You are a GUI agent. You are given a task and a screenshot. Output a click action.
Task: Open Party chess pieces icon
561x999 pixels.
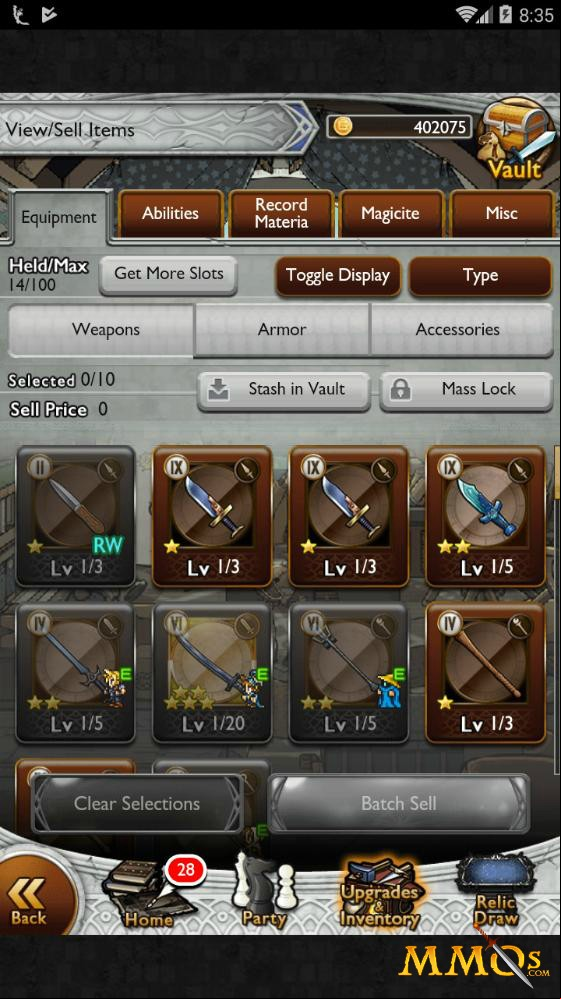click(265, 892)
